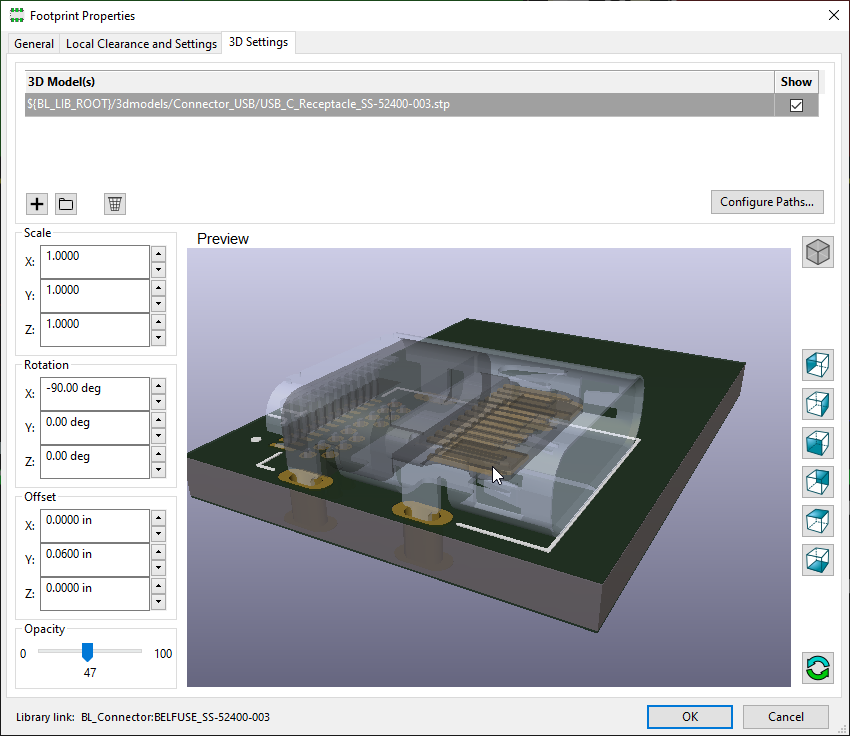The width and height of the screenshot is (850, 736).
Task: Toggle orthographic projection cube icon
Action: 818,252
